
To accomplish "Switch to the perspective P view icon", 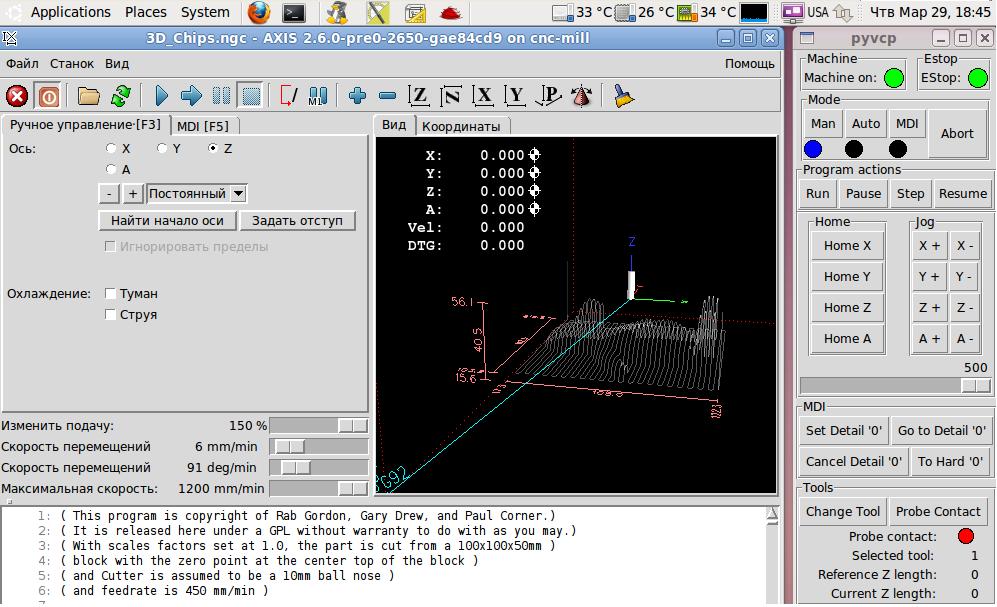I will point(548,97).
